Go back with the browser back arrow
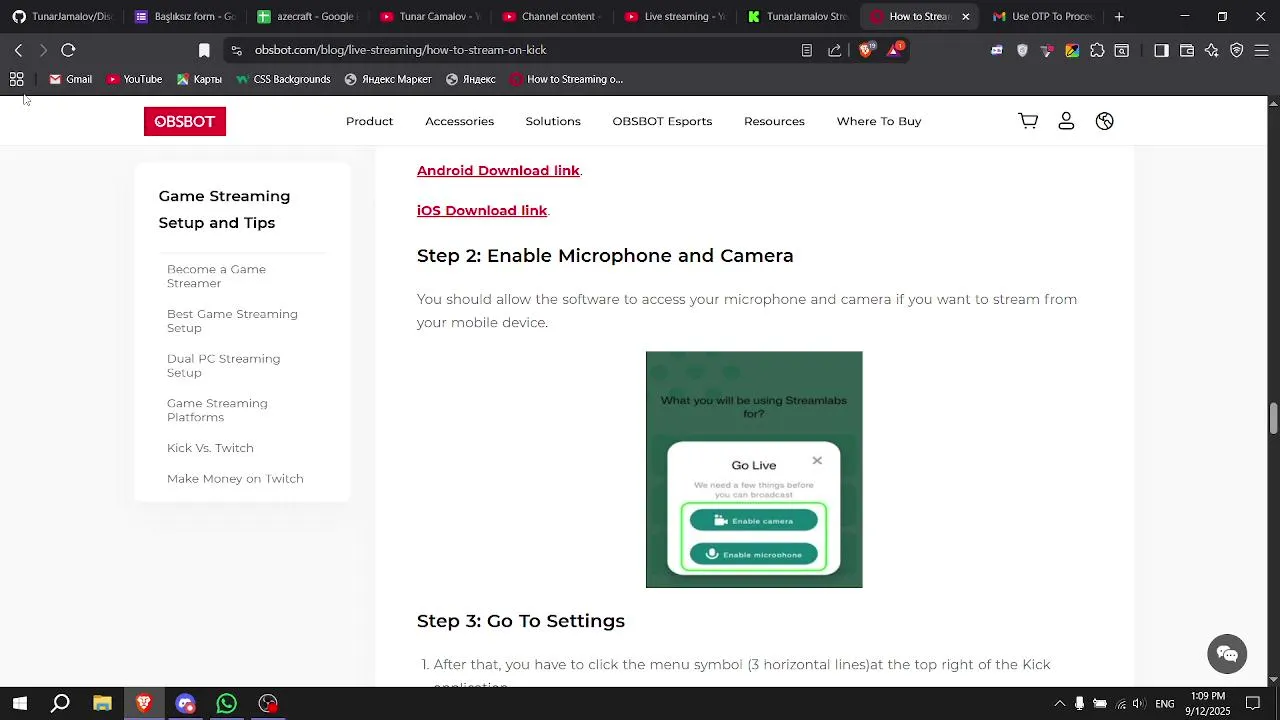Screen dimensions: 1280x720 tap(19, 50)
